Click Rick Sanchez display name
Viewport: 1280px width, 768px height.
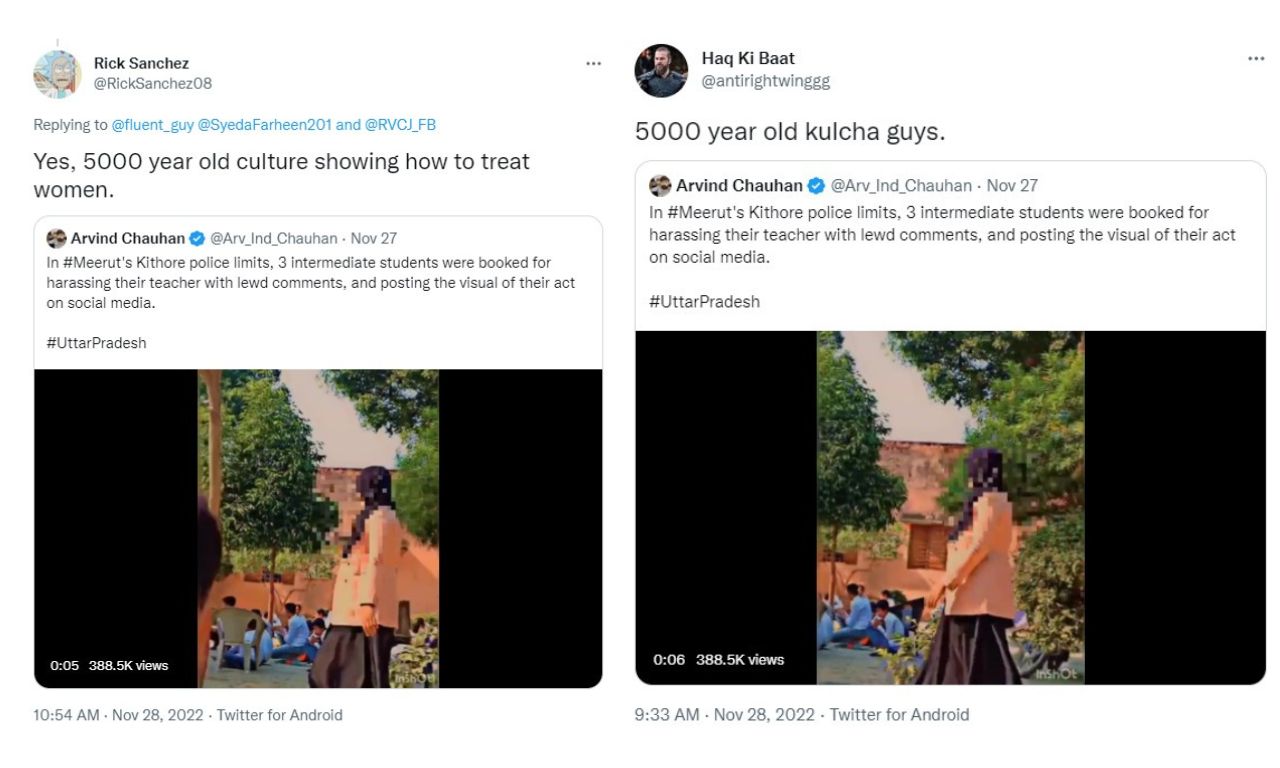pos(141,63)
